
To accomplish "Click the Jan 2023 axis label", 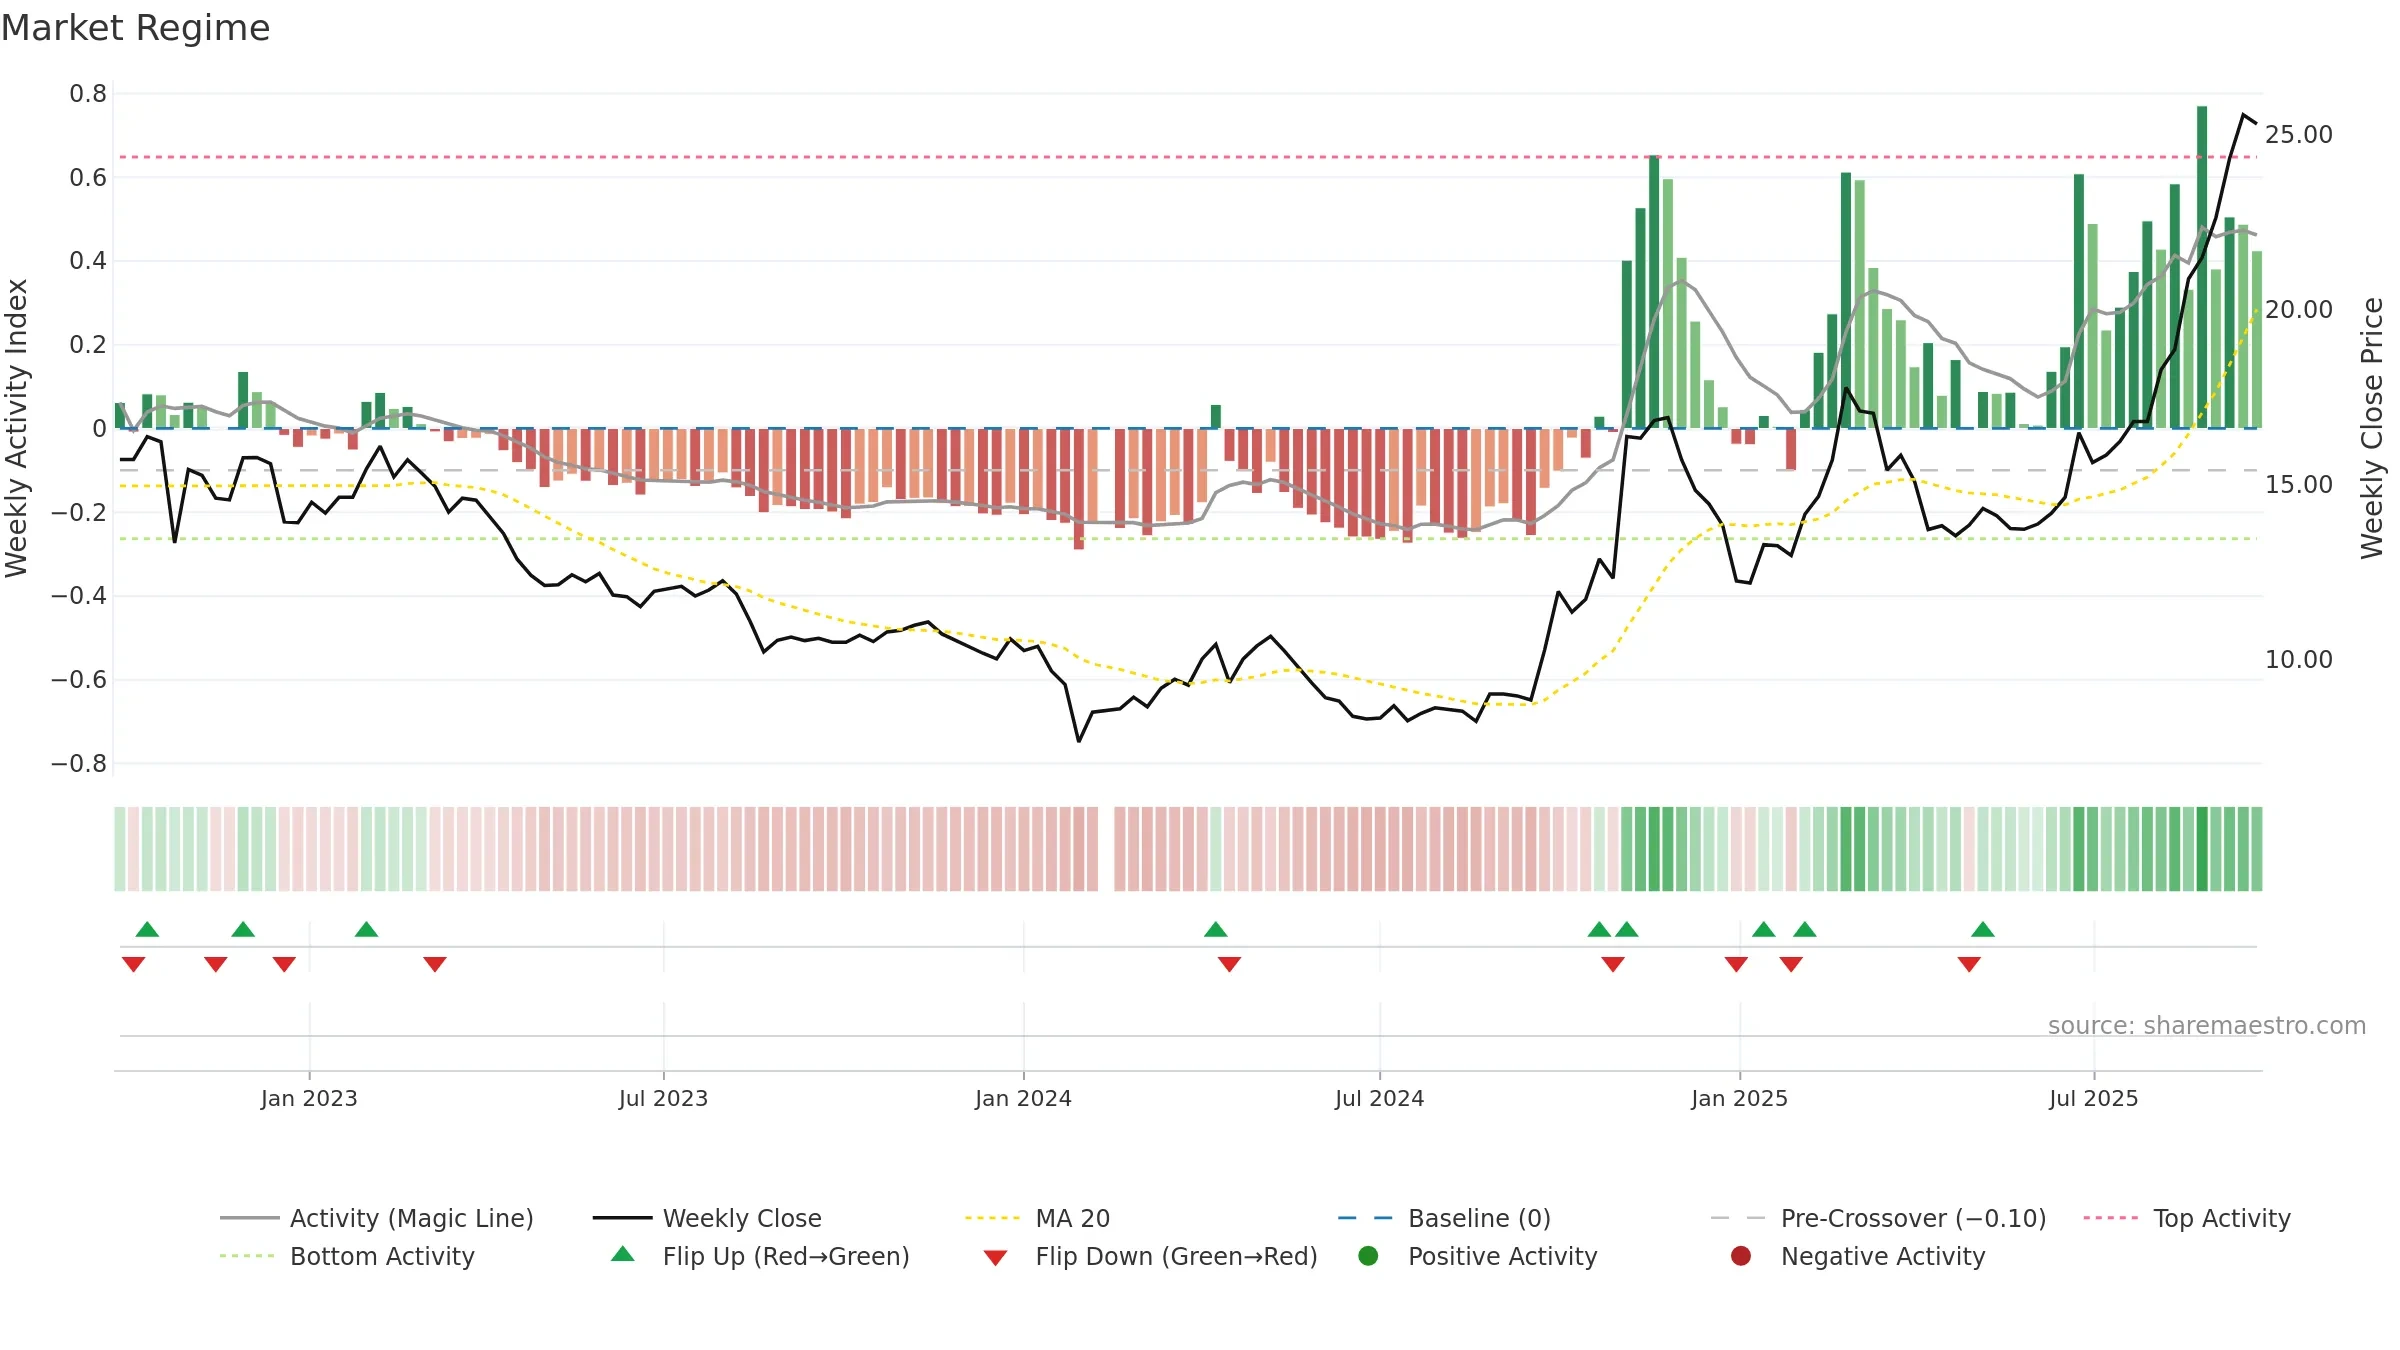I will pos(309,1099).
